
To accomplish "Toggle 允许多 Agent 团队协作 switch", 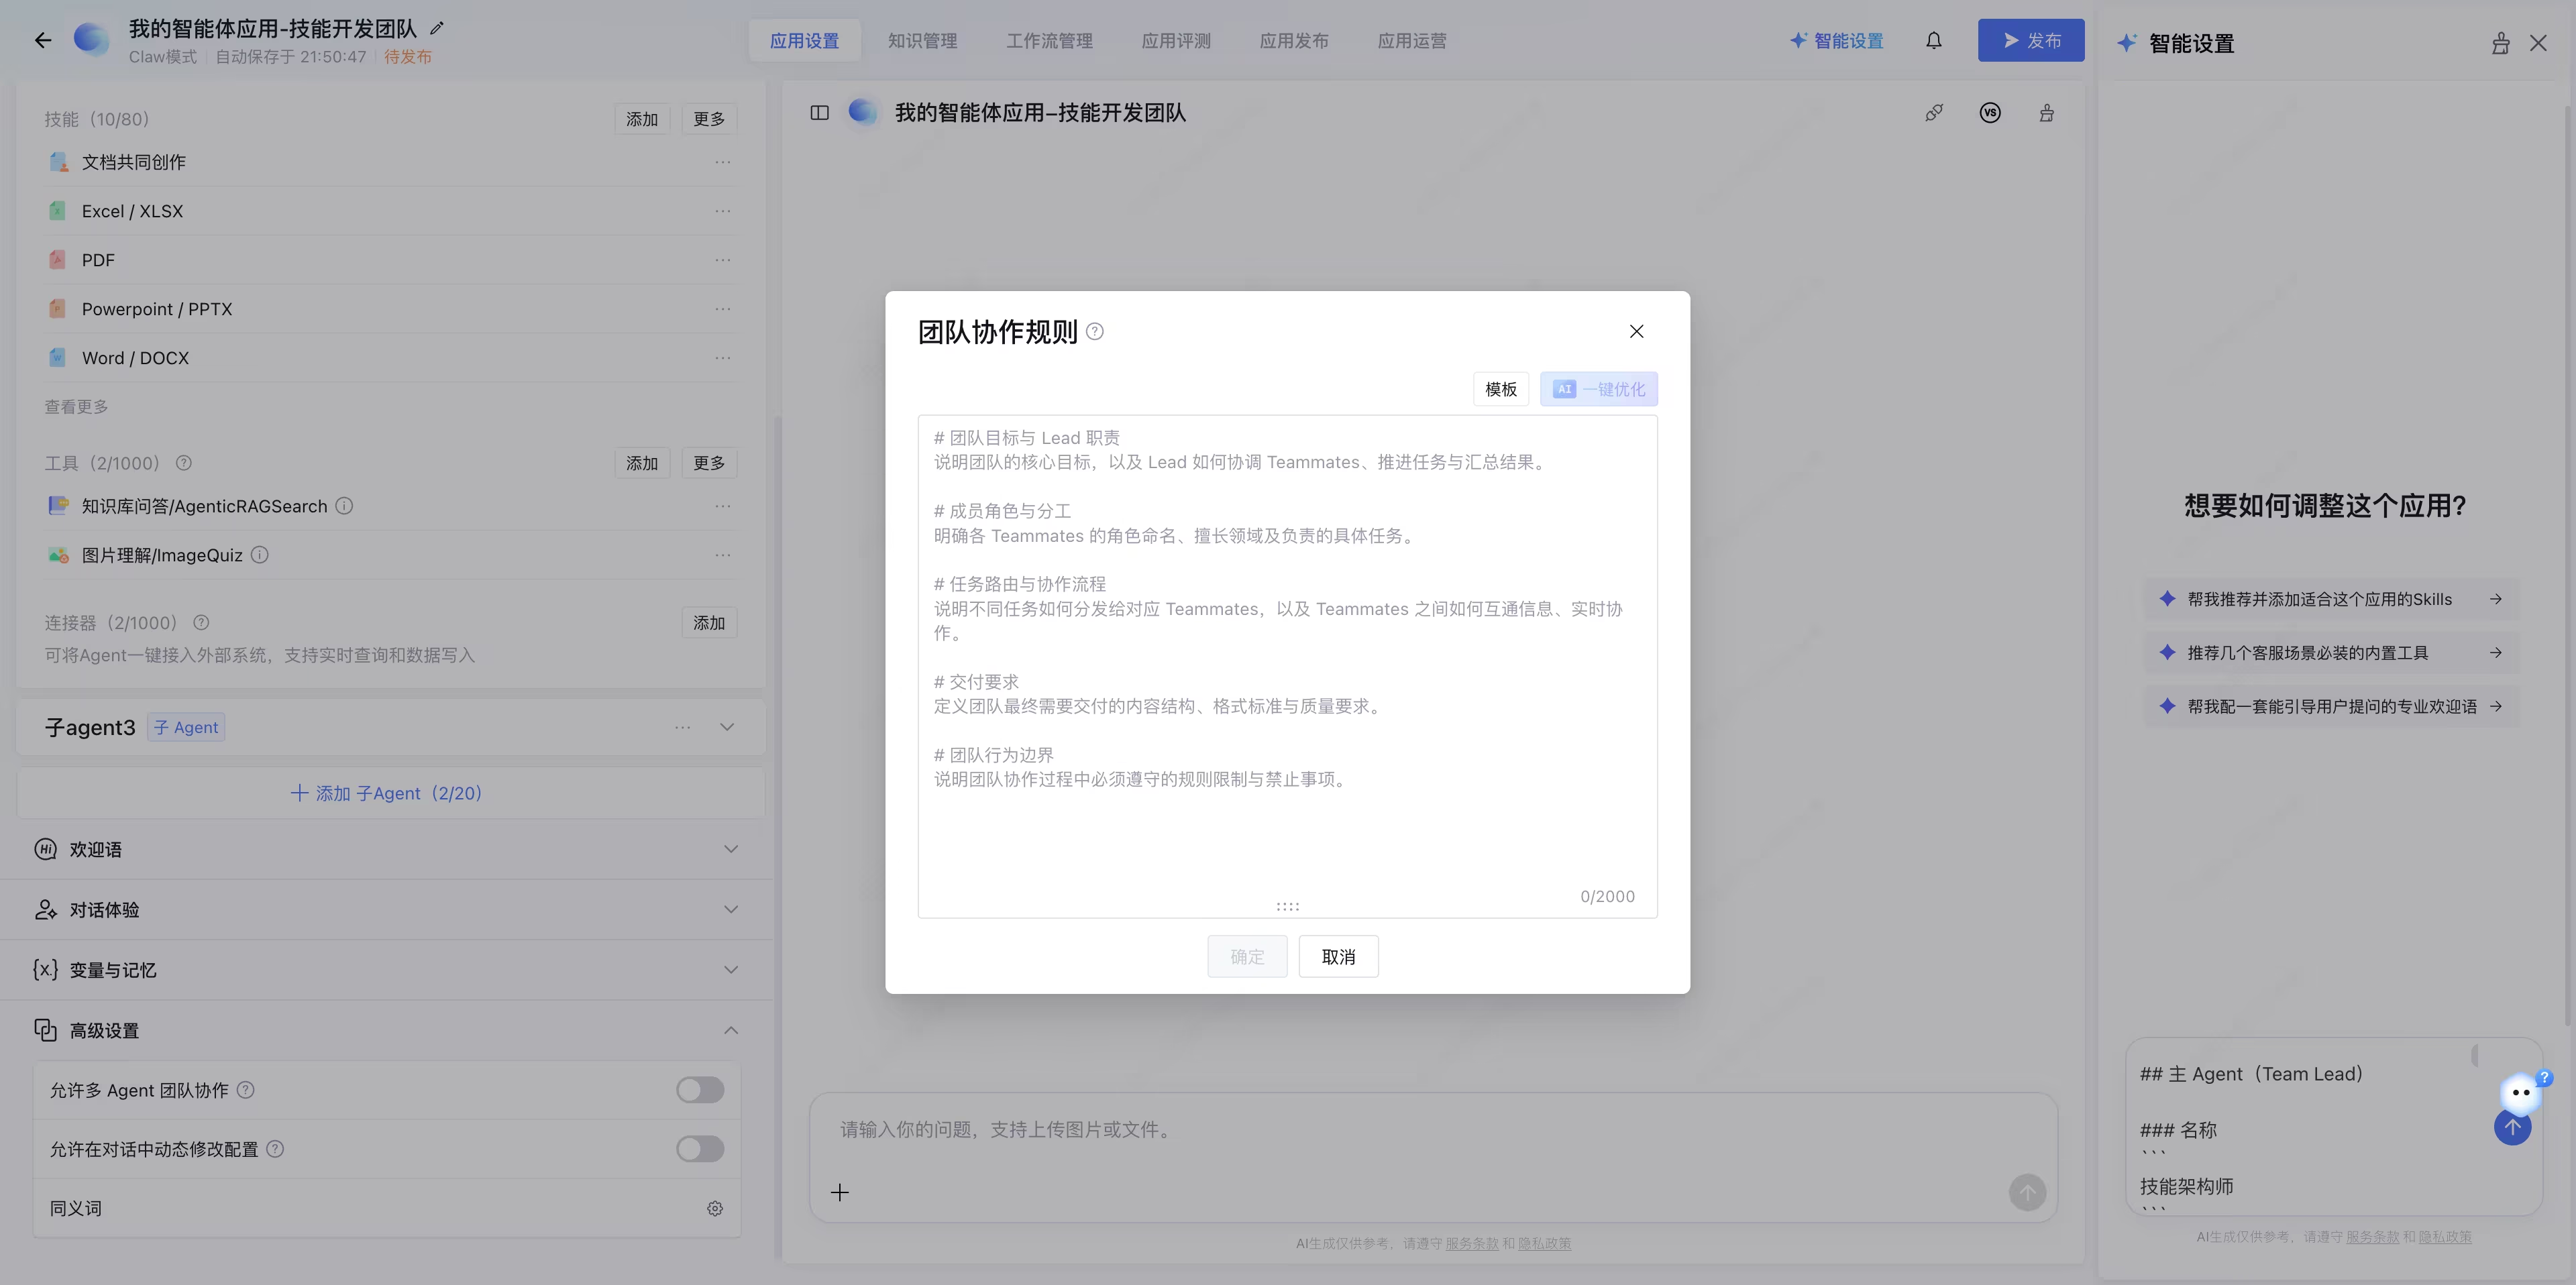I will (700, 1090).
